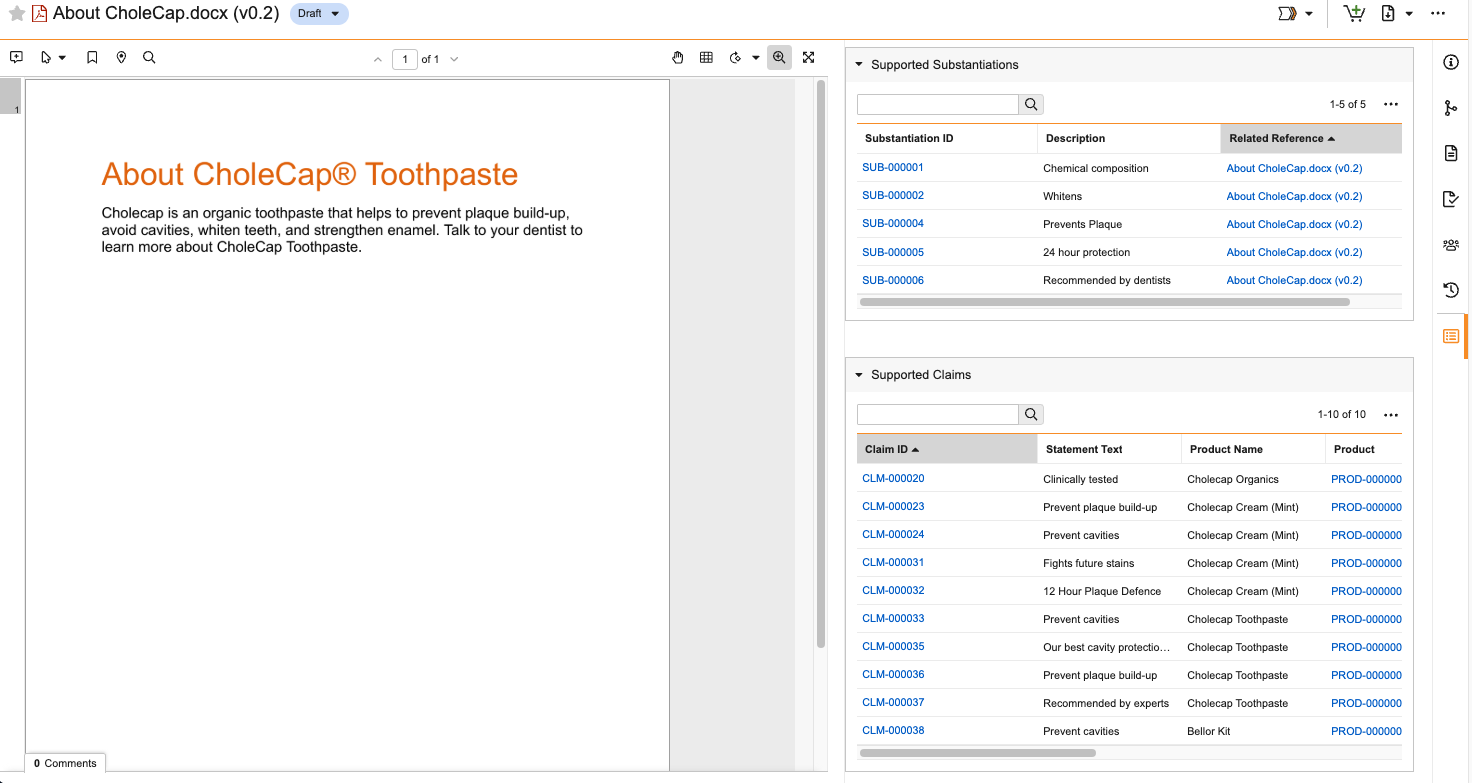
Task: Open the orange claims list panel icon
Action: tap(1451, 336)
